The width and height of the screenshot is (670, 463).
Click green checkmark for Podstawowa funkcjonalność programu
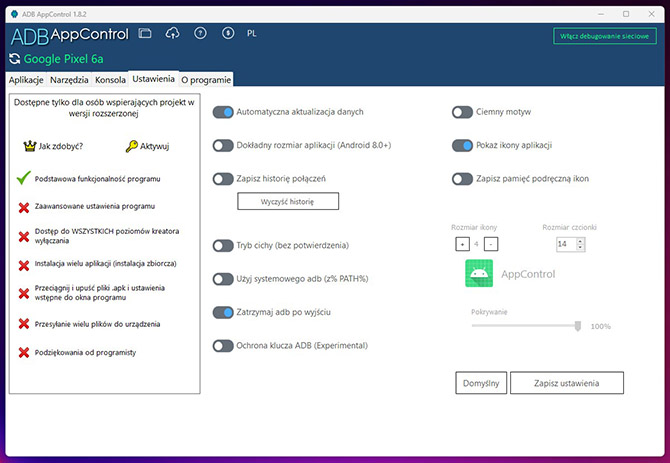(x=24, y=178)
